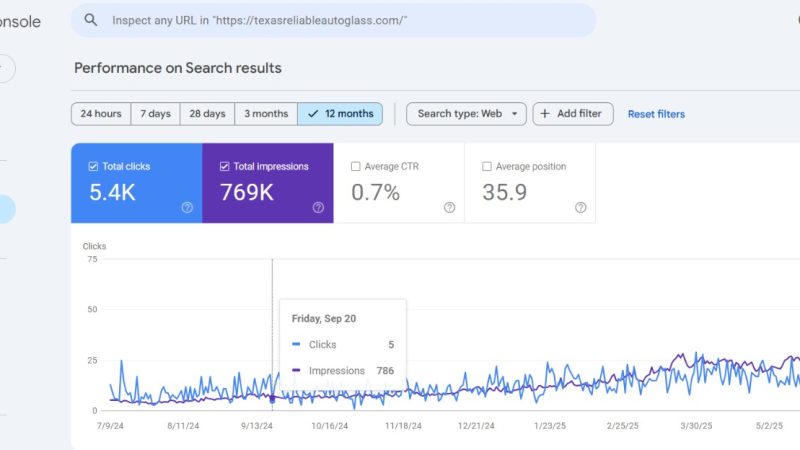Uncheck the Total impressions checkbox
Image resolution: width=800 pixels, height=450 pixels.
coord(224,166)
